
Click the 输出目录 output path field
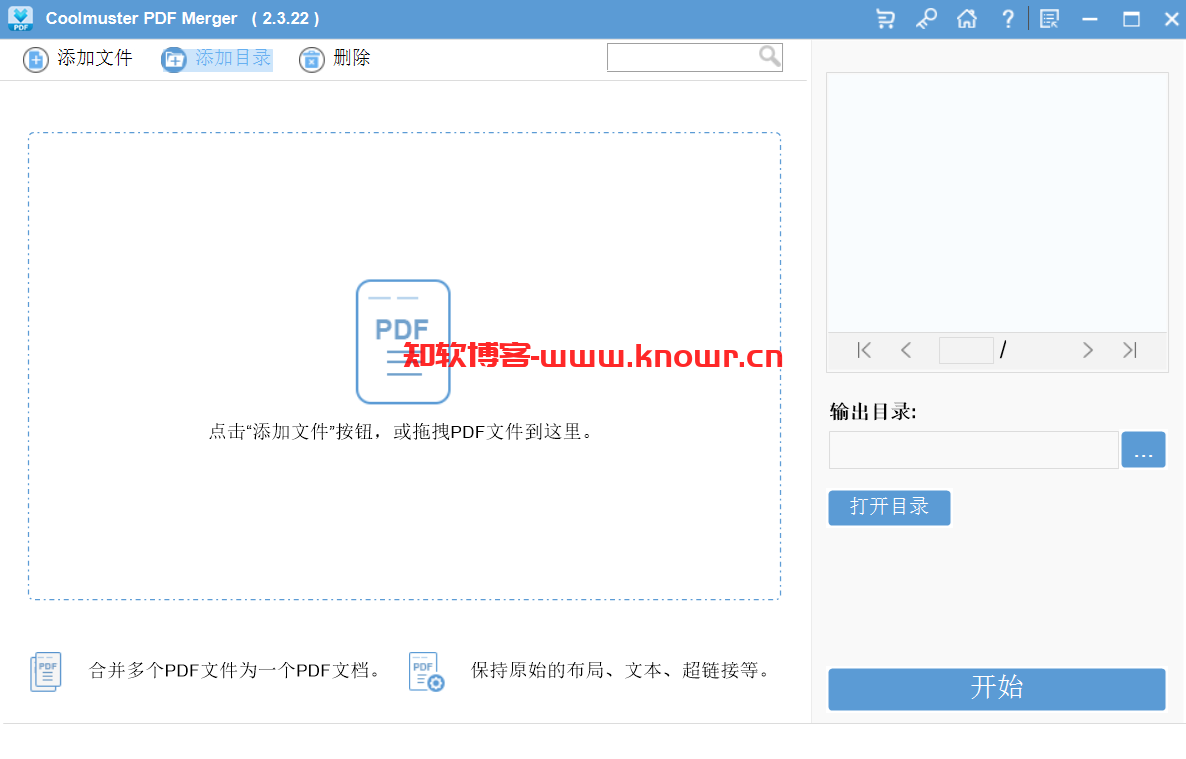click(973, 450)
